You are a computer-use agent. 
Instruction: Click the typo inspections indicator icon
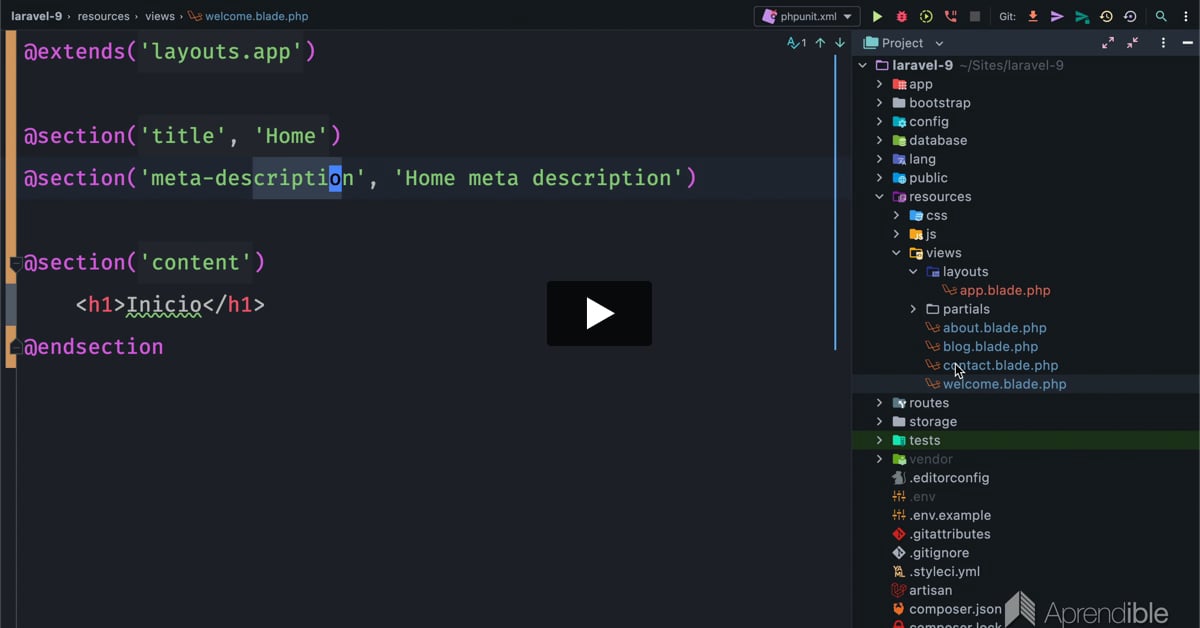click(x=796, y=43)
